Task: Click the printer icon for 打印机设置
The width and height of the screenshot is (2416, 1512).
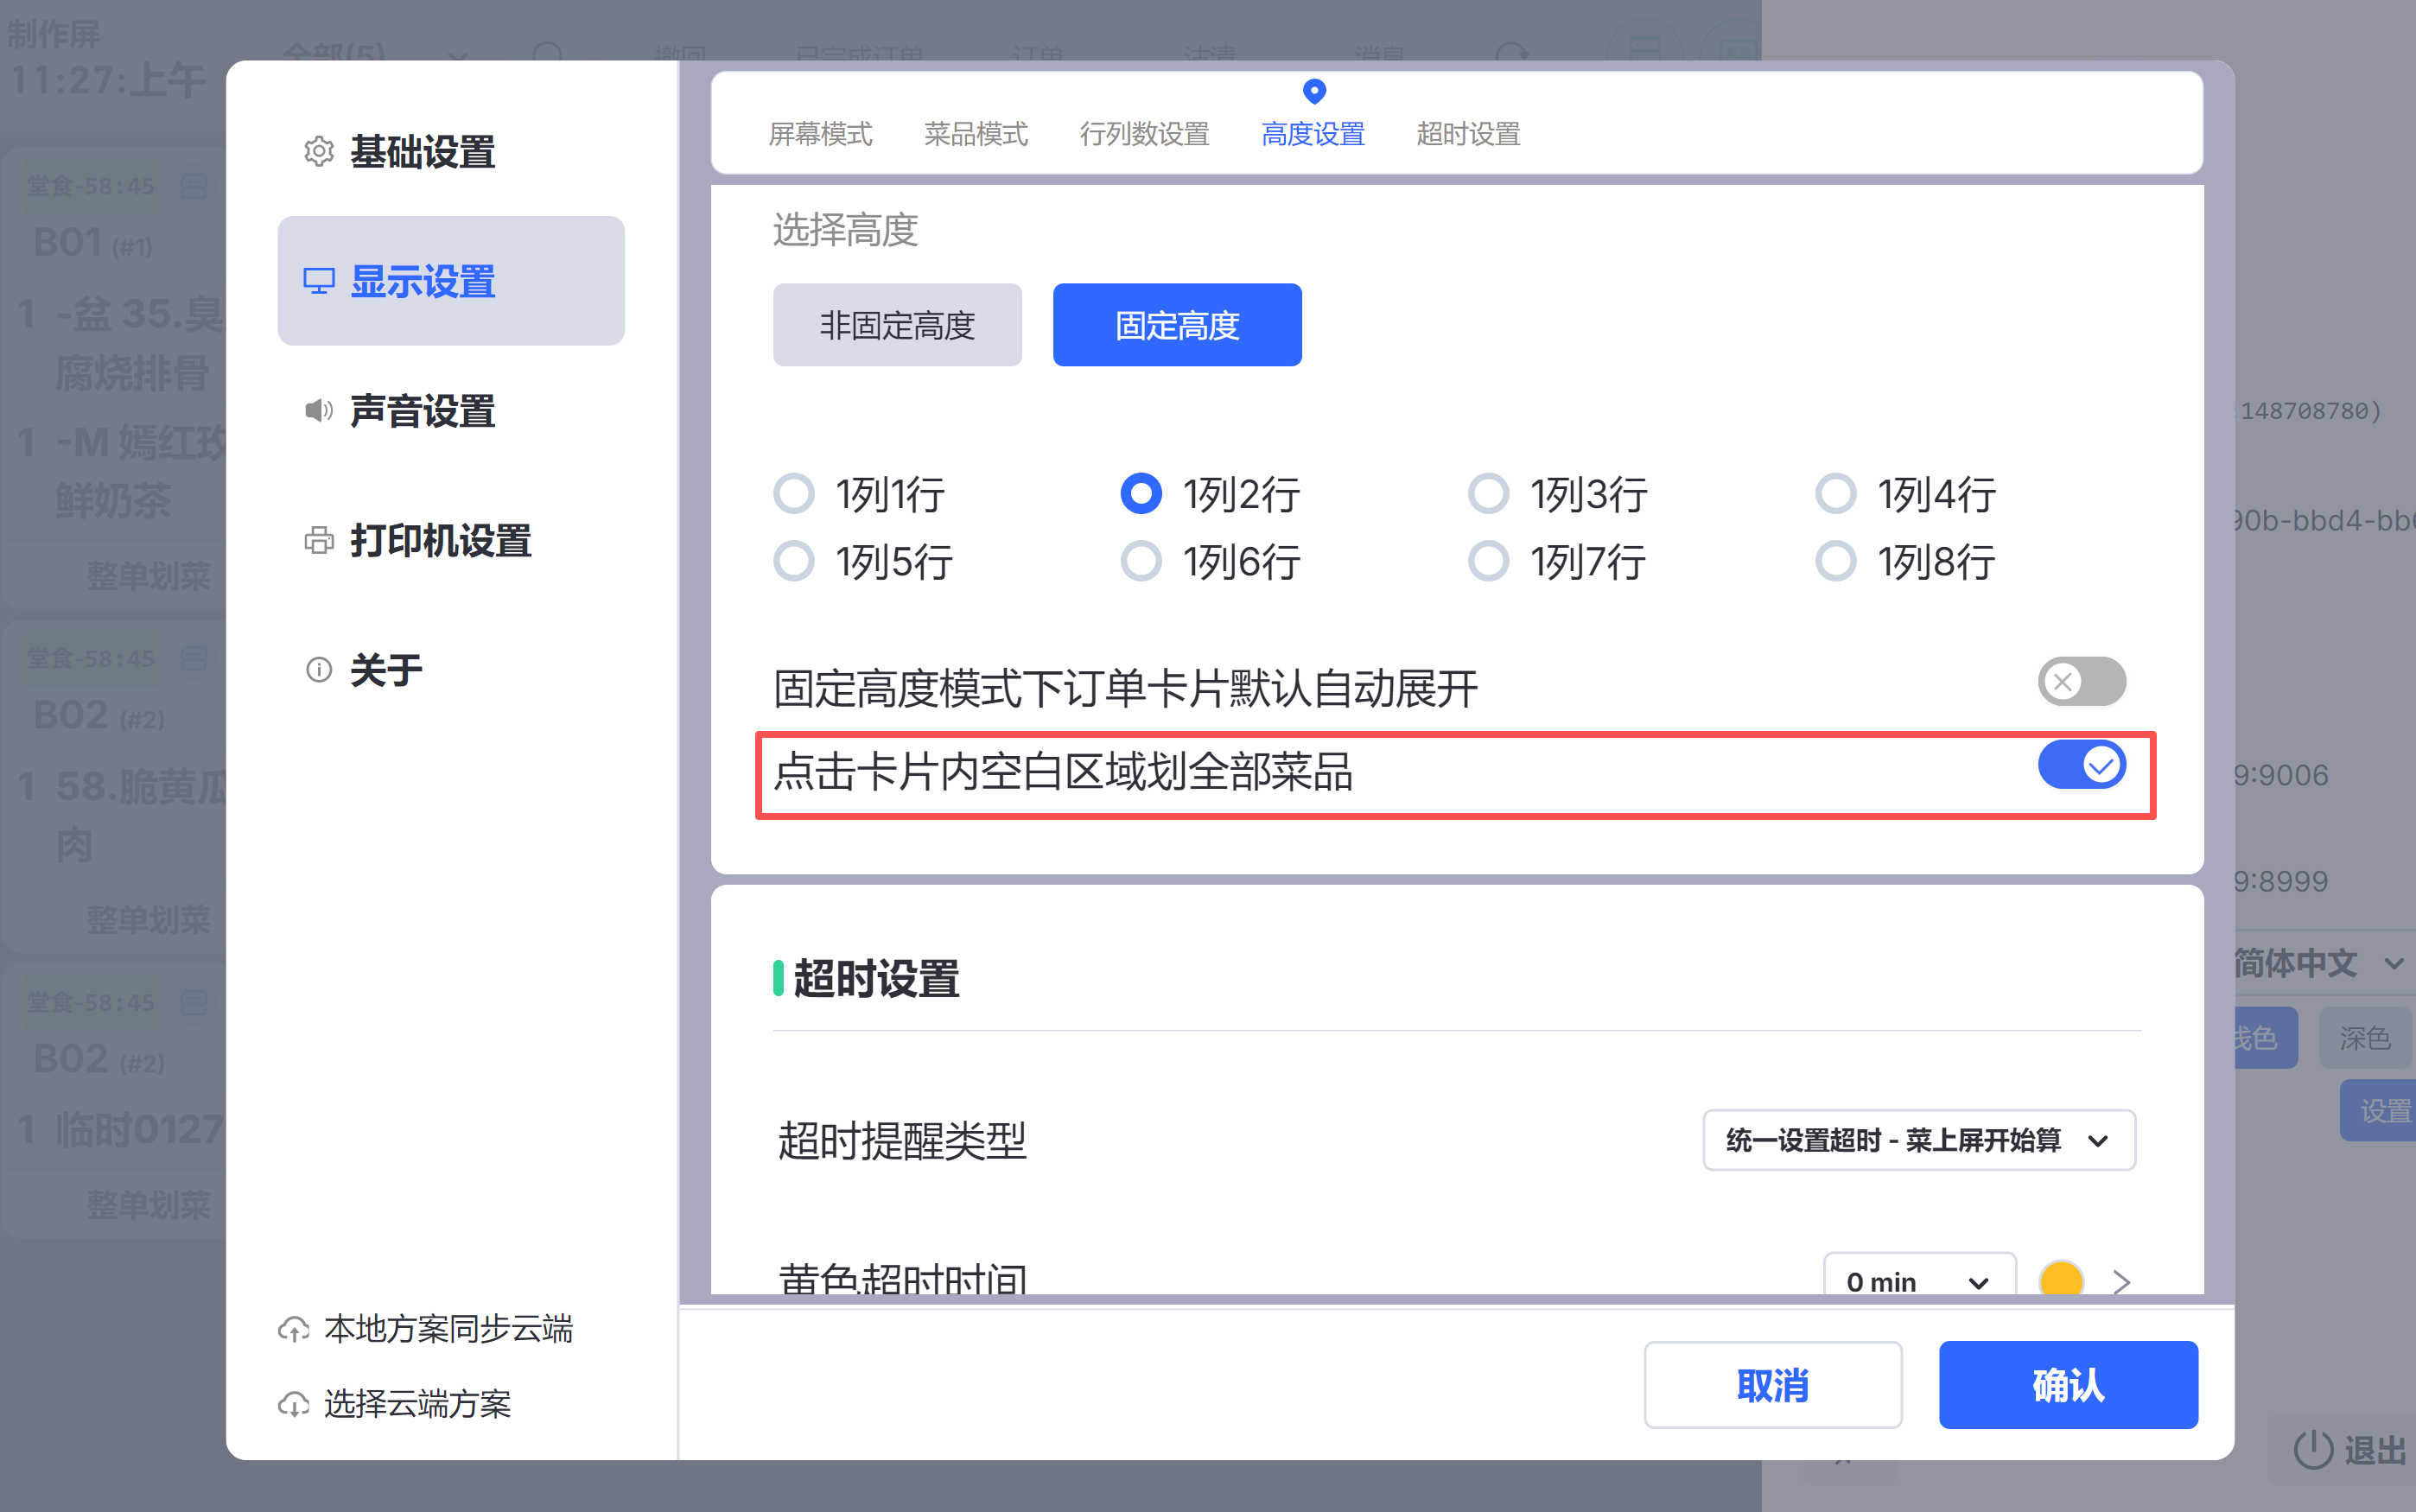Action: 318,541
